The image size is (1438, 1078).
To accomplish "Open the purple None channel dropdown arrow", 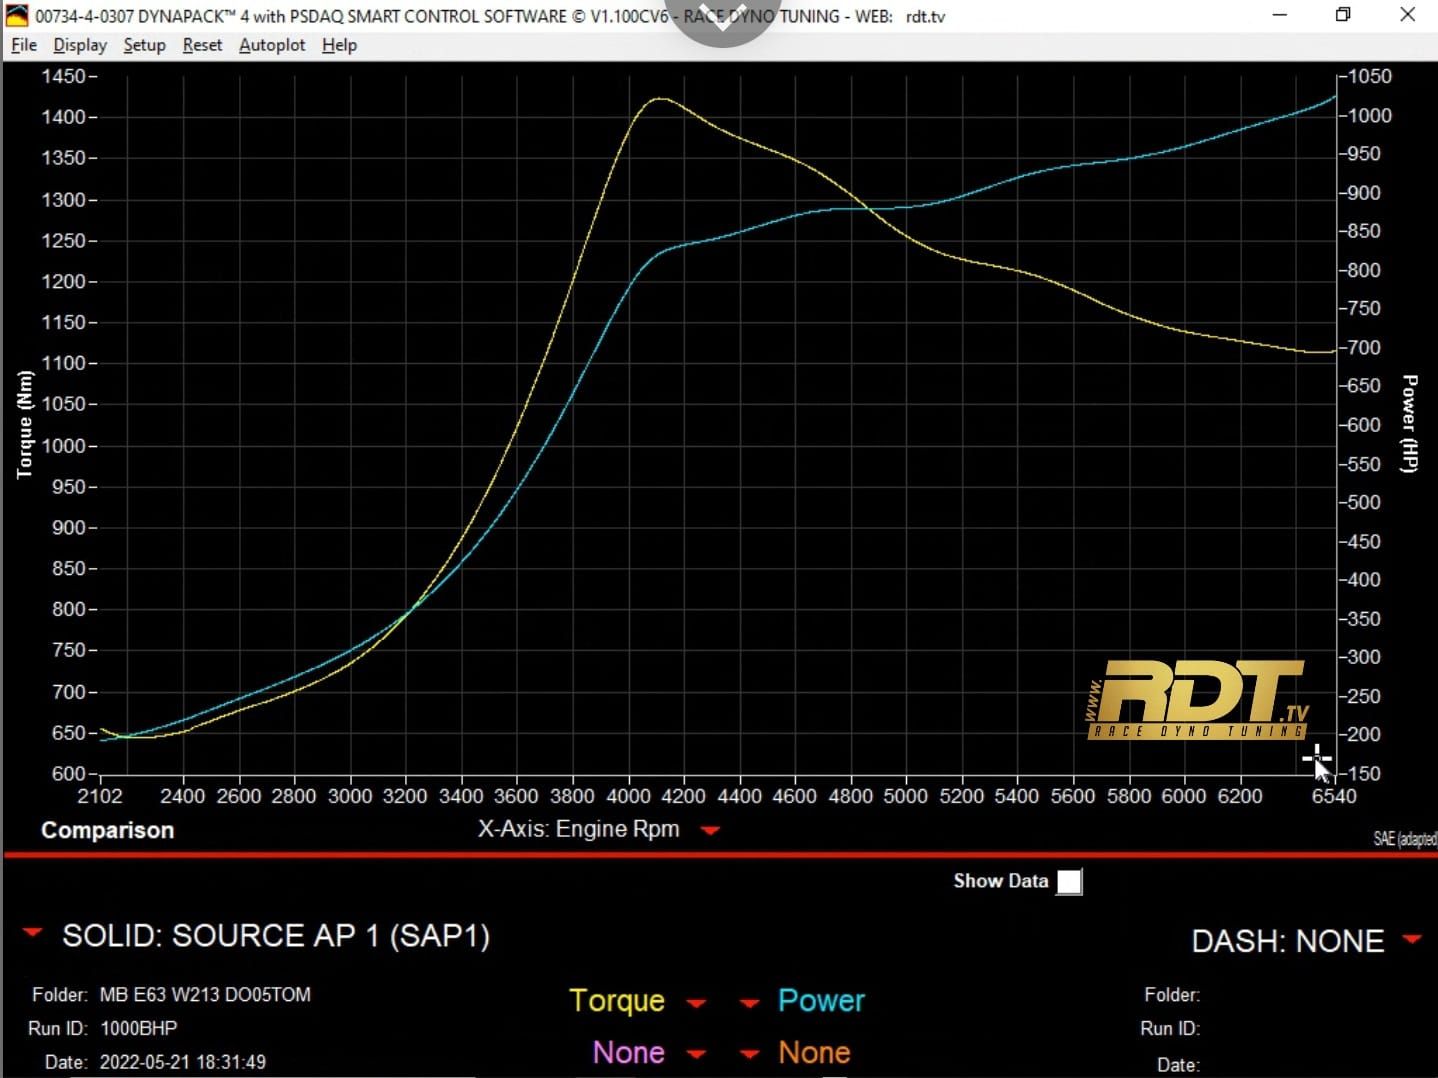I will pyautogui.click(x=697, y=1054).
